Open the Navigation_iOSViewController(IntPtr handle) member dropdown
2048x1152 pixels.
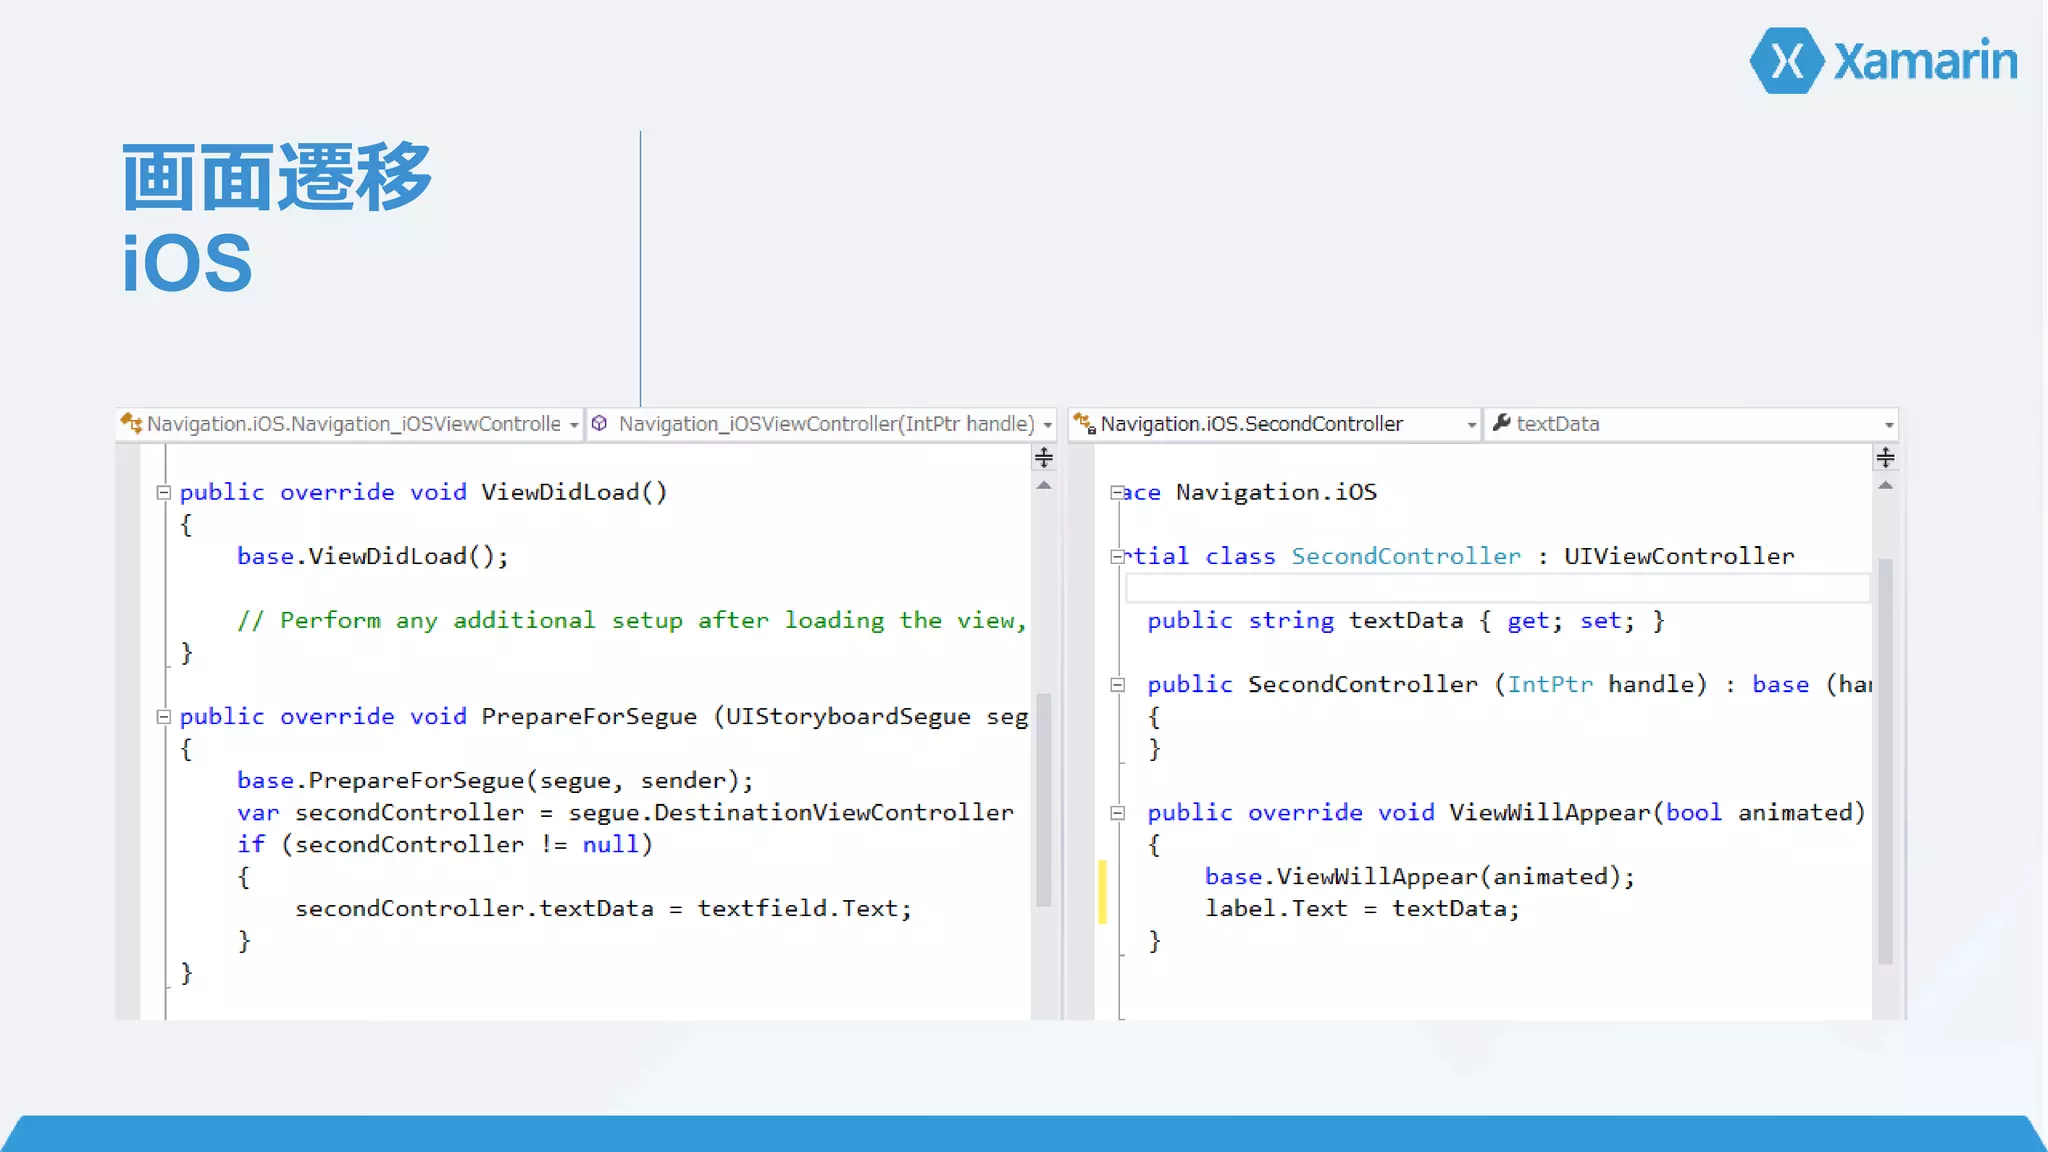pyautogui.click(x=1047, y=425)
